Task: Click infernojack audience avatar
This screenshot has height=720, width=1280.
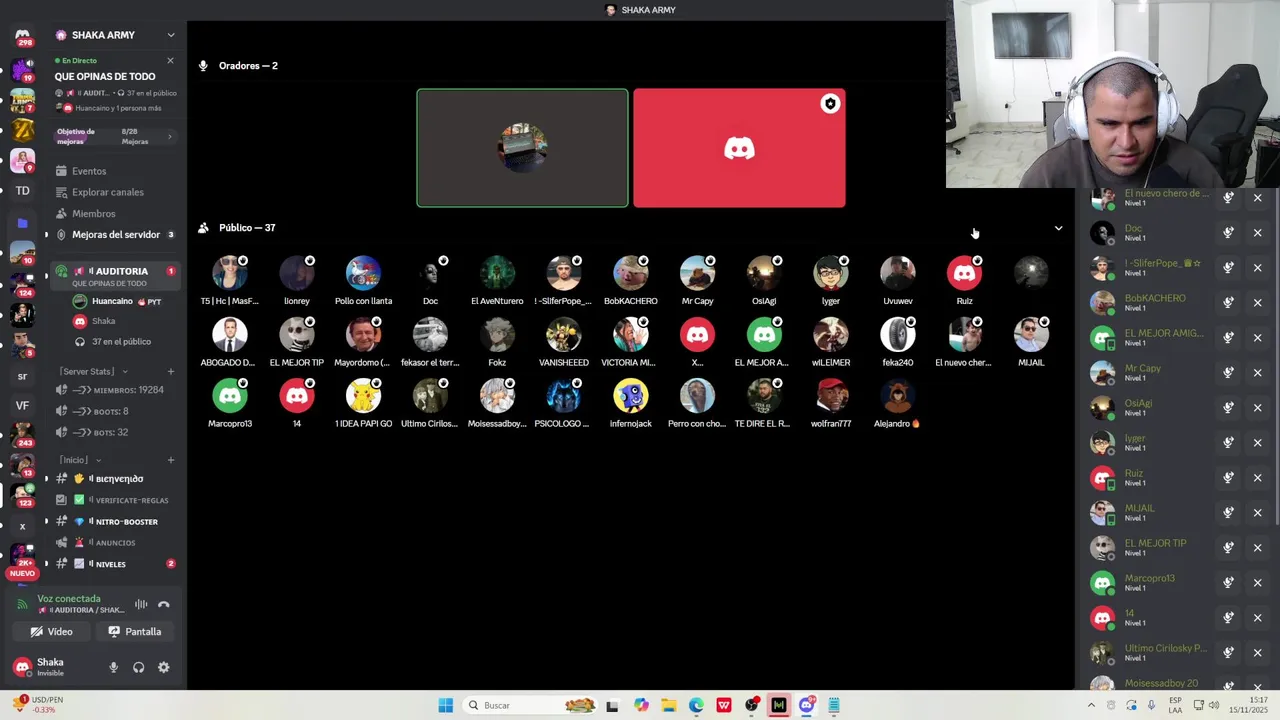Action: (x=631, y=396)
